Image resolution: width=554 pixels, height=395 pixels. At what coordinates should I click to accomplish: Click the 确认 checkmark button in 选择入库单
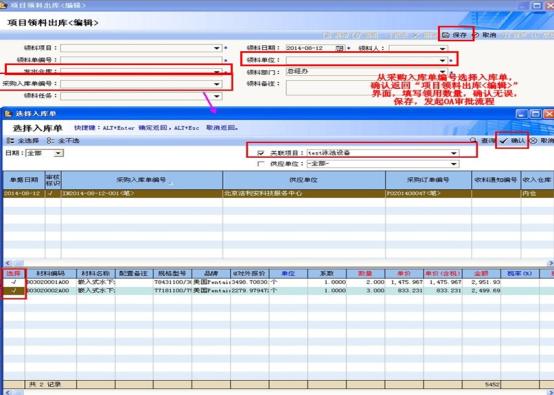512,141
